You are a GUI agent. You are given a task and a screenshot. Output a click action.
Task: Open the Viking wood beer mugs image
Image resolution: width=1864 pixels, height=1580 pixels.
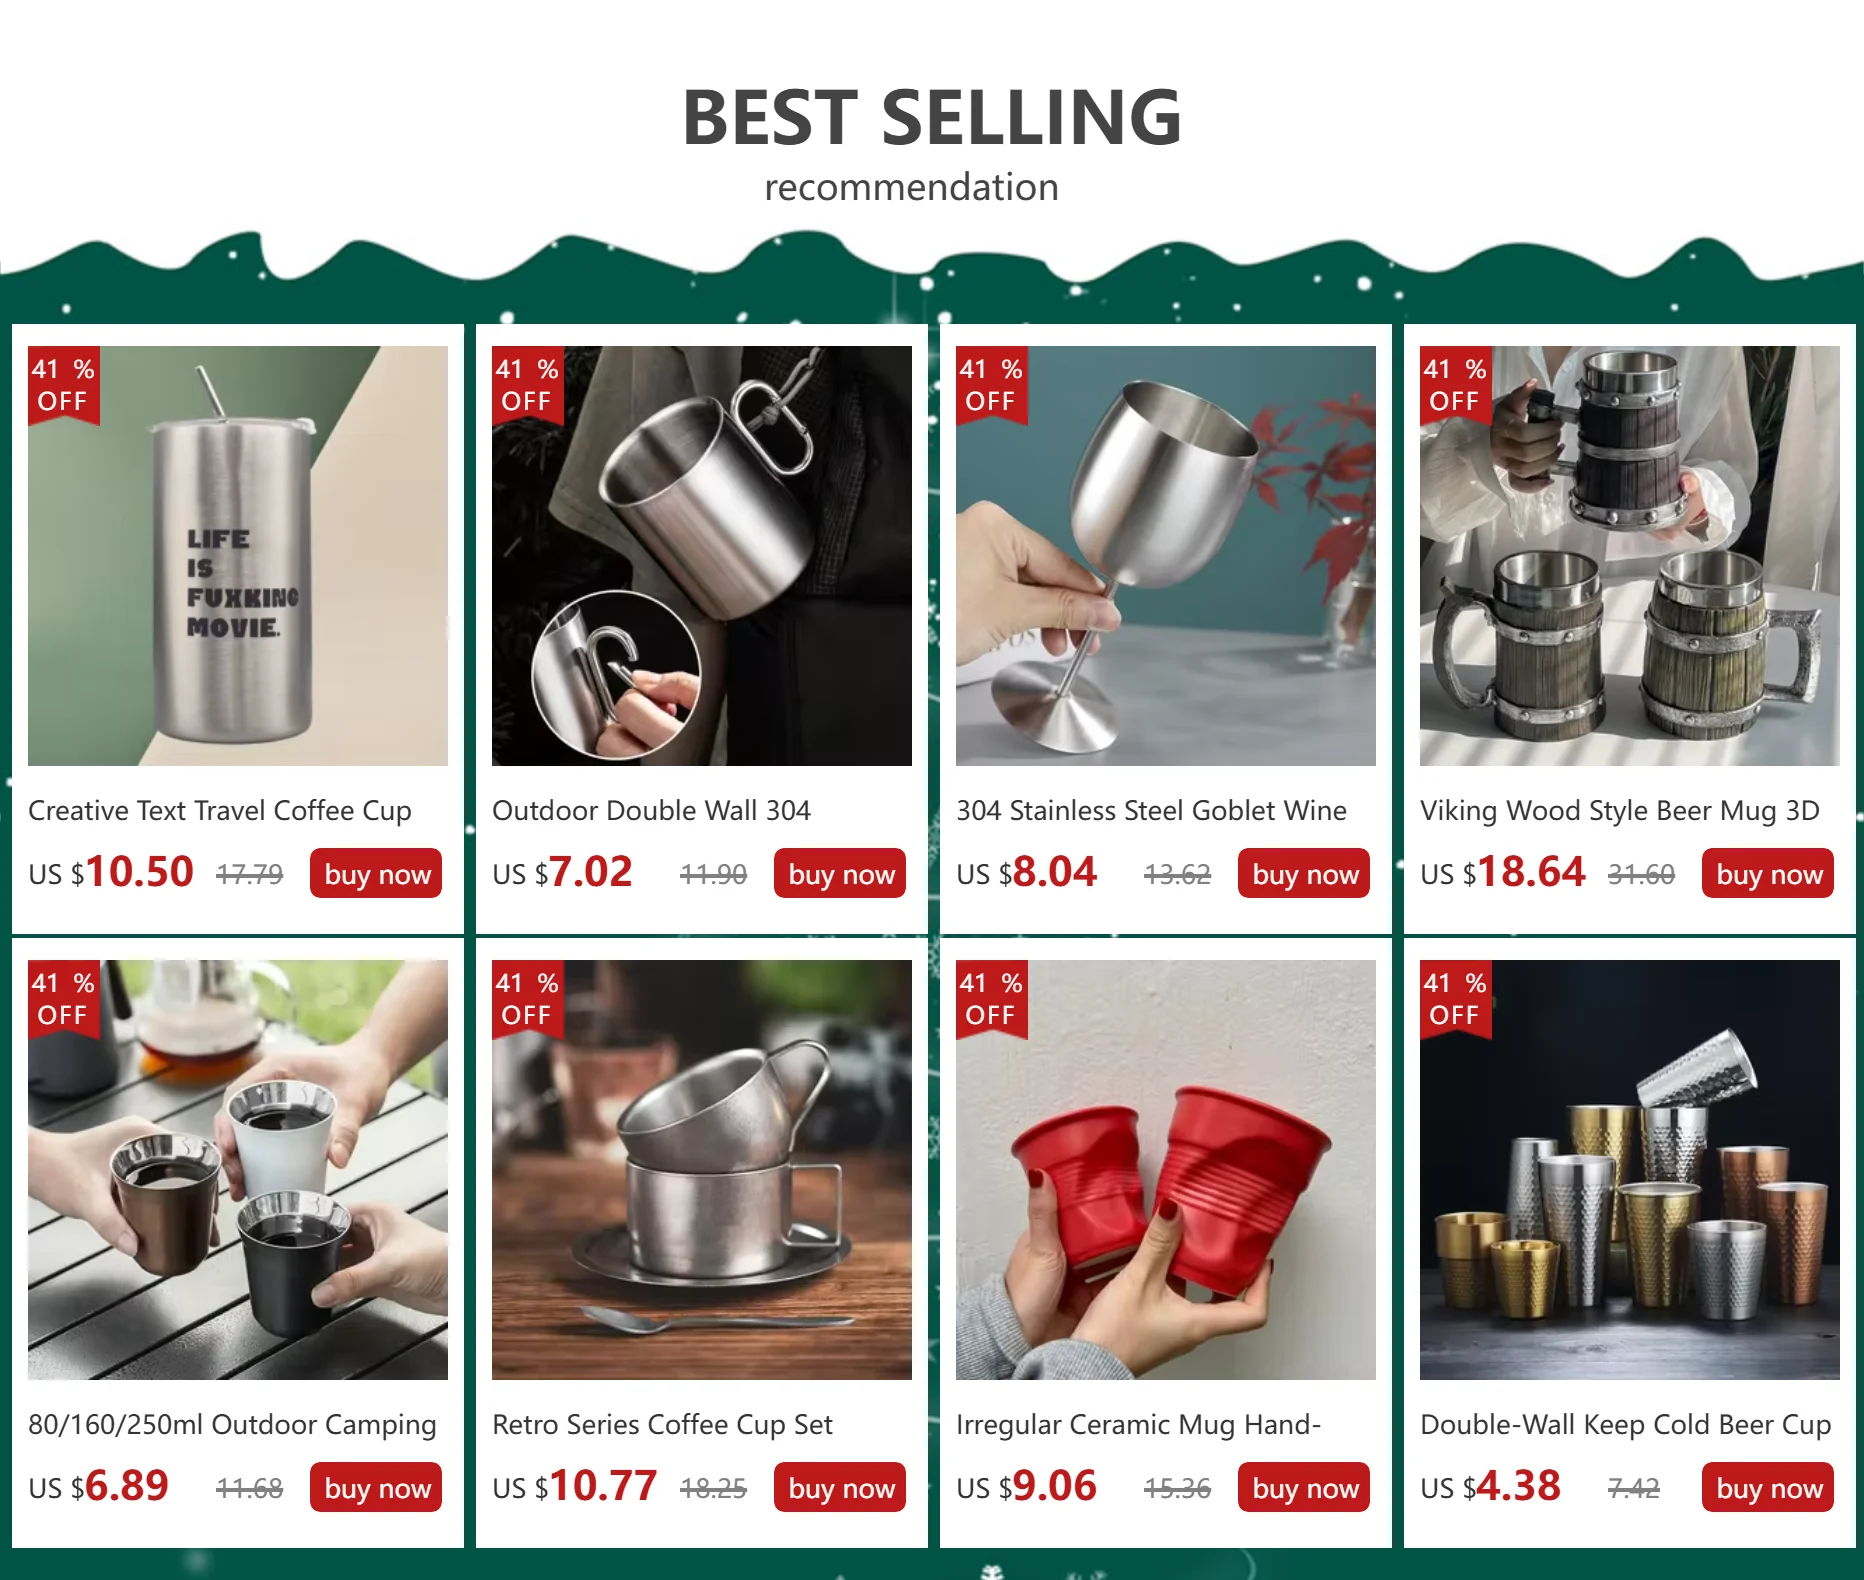click(x=1630, y=556)
